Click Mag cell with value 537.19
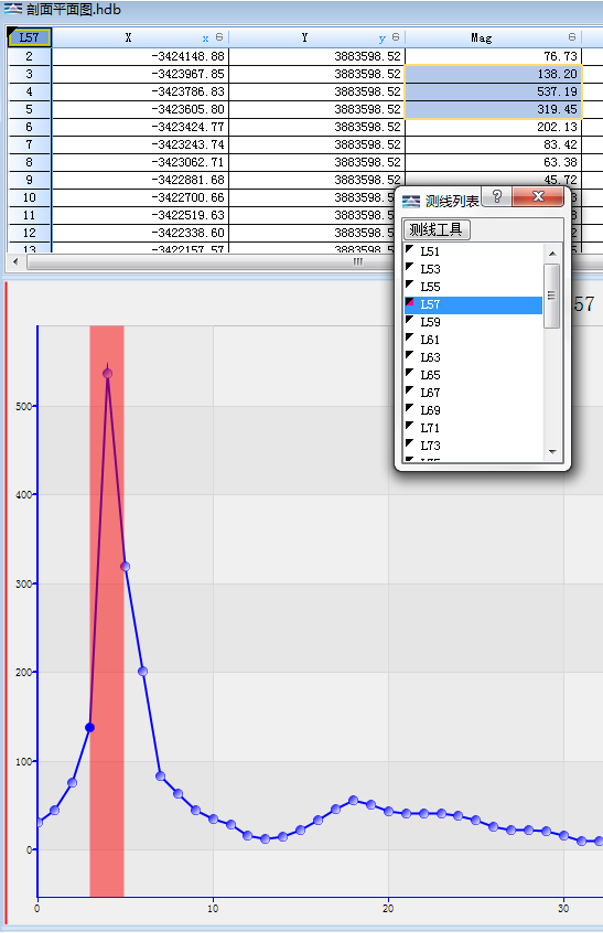 tap(493, 92)
